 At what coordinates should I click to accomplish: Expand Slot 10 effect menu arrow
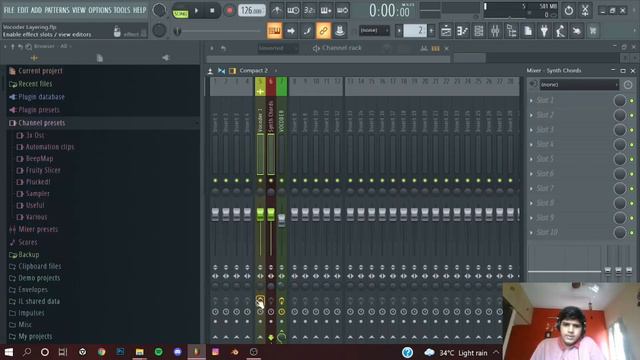(531, 233)
